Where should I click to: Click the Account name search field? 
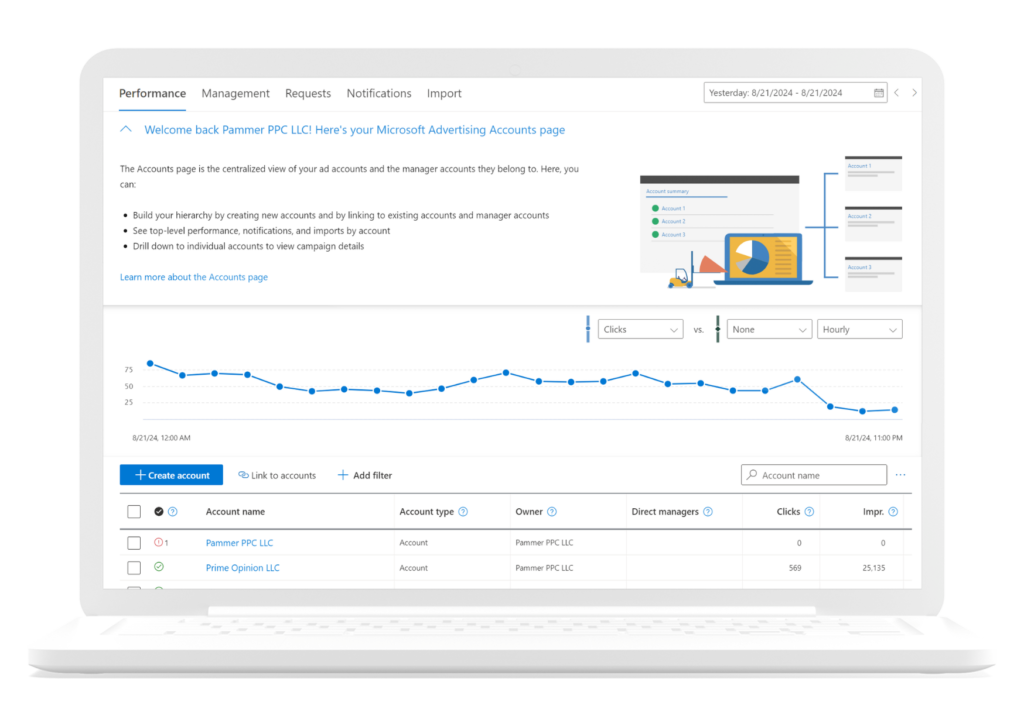[x=814, y=475]
